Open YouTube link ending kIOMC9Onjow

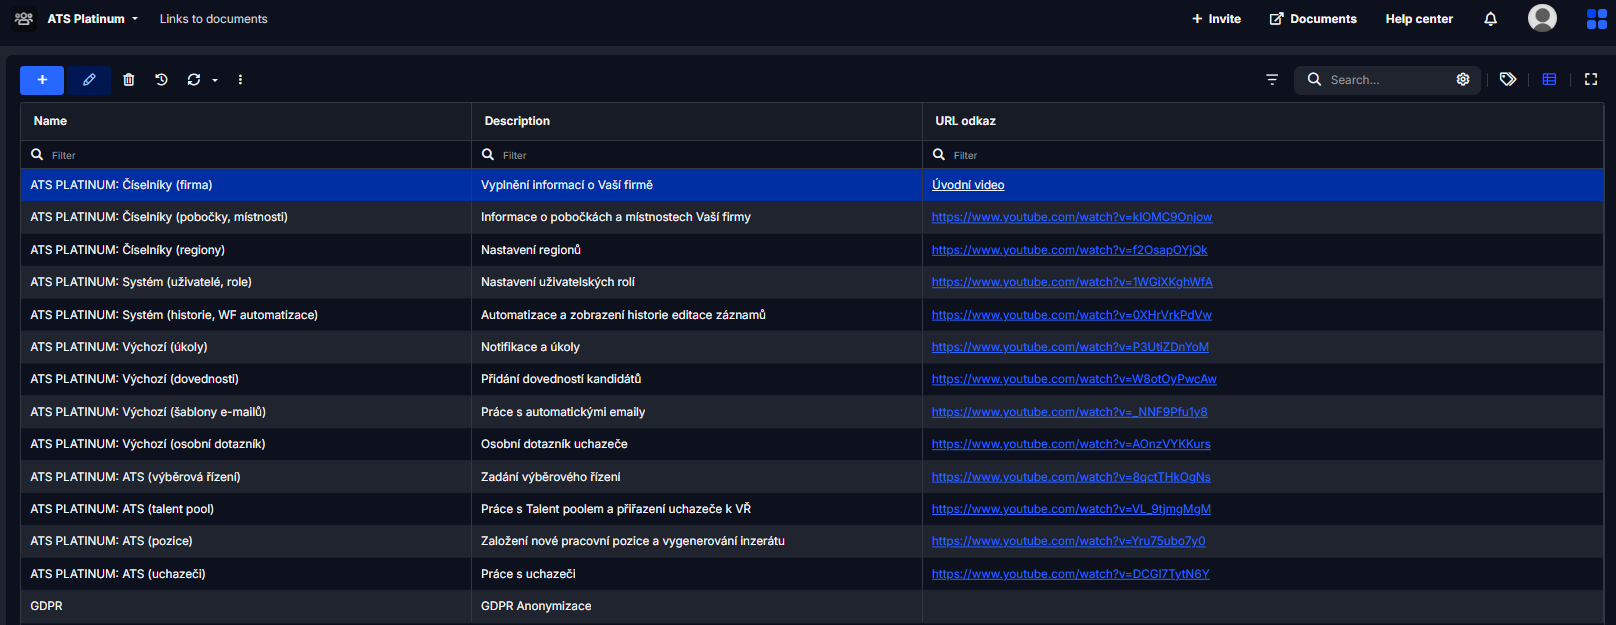(x=1072, y=217)
